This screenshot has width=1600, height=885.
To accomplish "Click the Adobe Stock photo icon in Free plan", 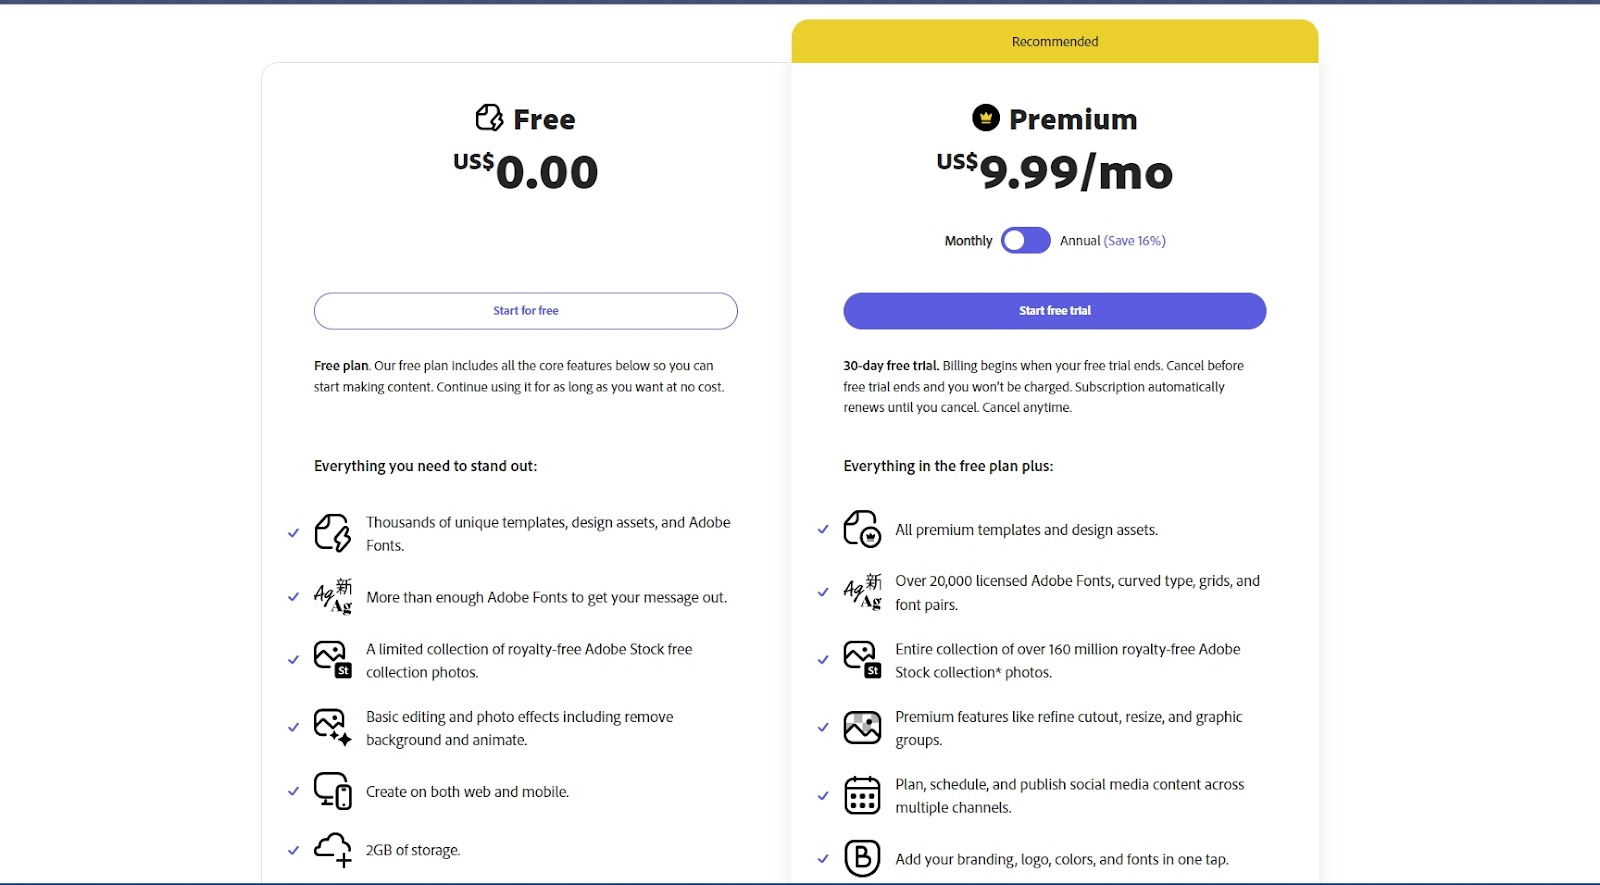I will pos(333,660).
